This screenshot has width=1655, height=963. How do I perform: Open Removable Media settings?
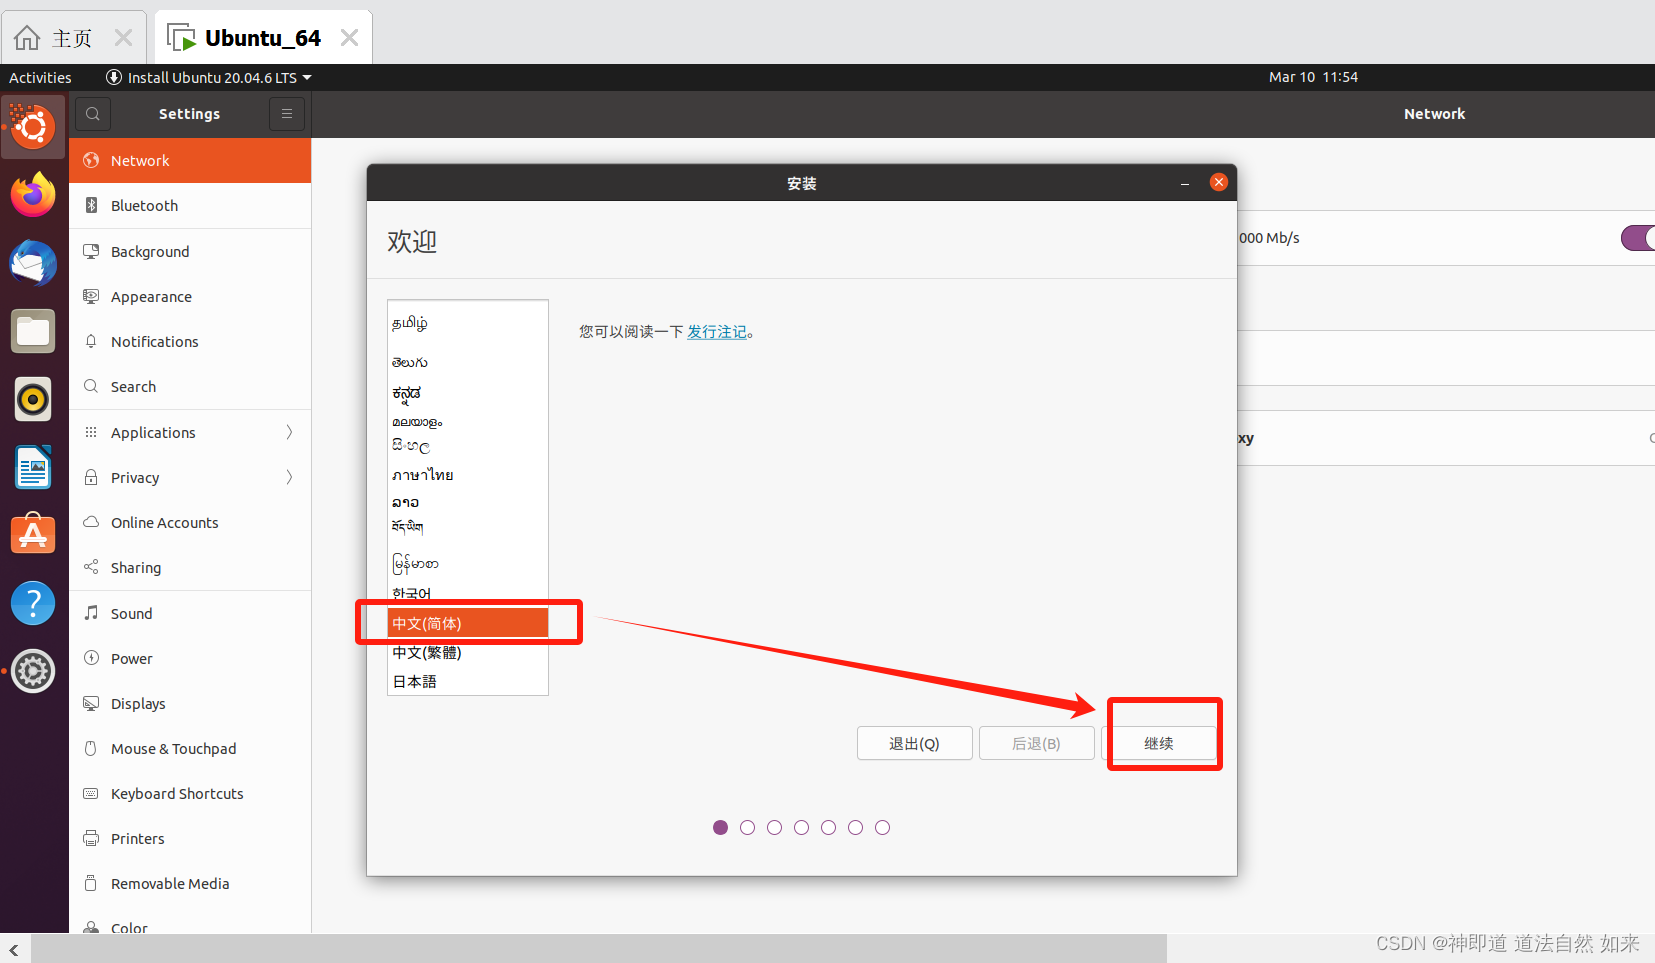(190, 883)
